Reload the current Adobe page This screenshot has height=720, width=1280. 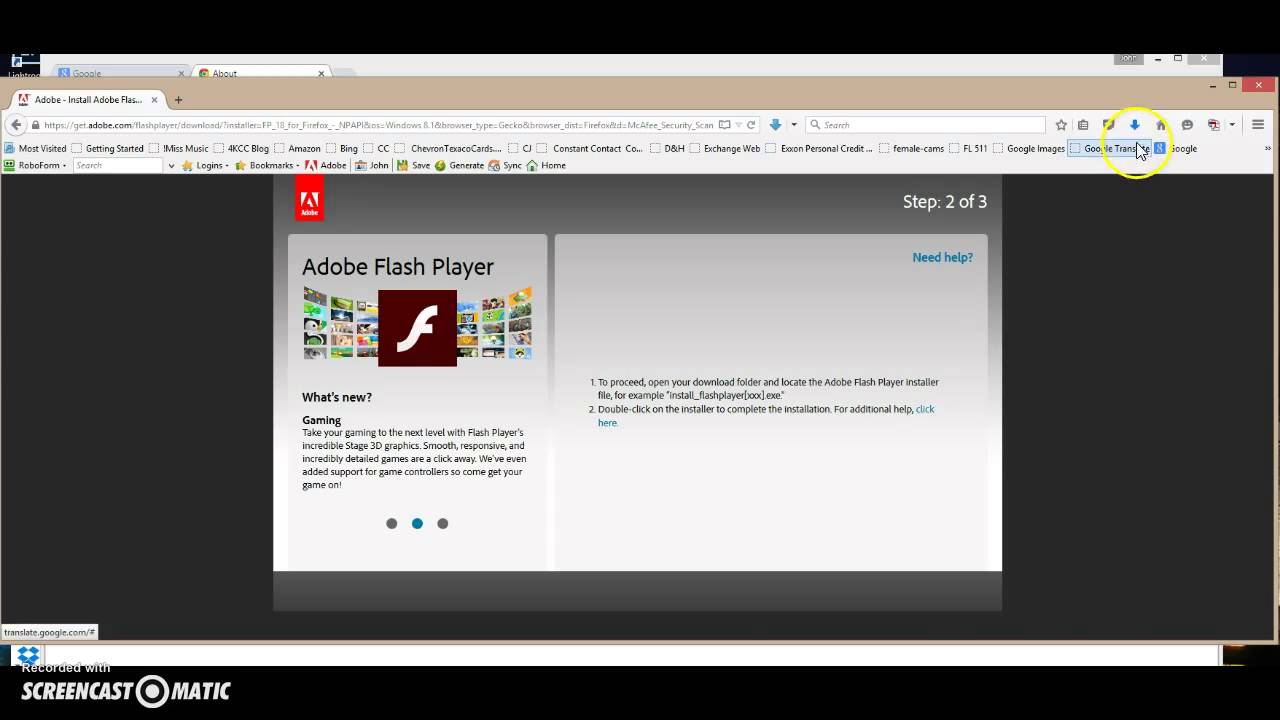click(751, 125)
